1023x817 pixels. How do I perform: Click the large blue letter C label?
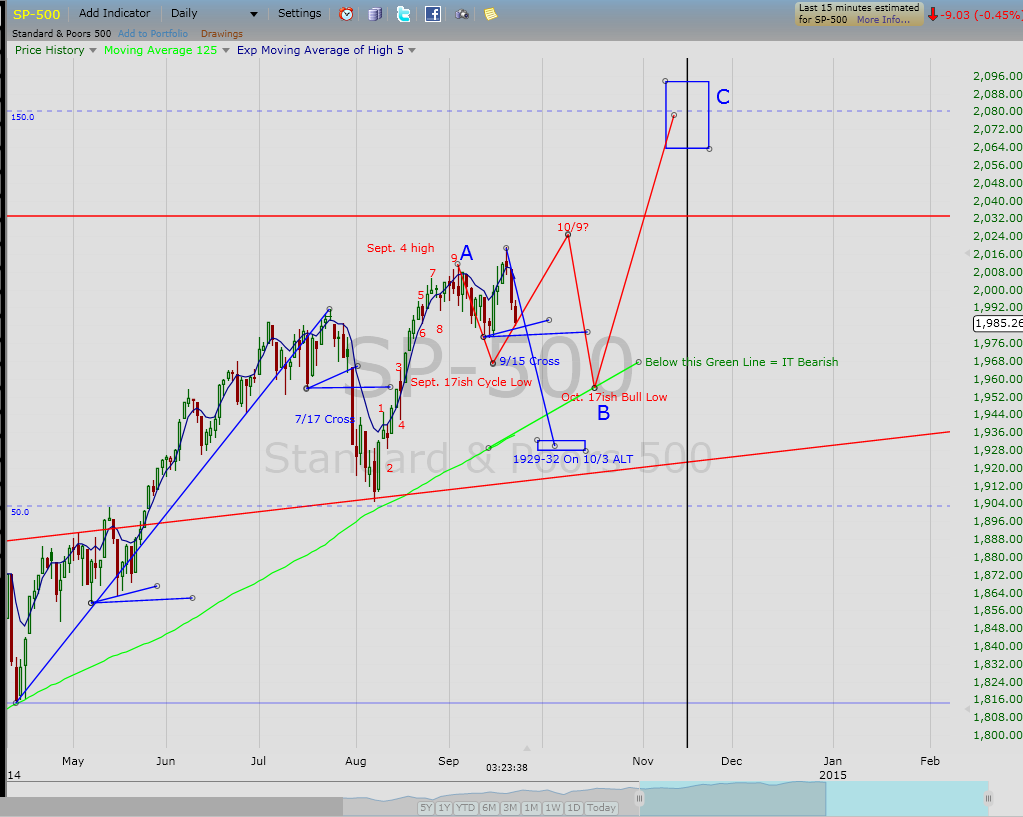pyautogui.click(x=723, y=97)
